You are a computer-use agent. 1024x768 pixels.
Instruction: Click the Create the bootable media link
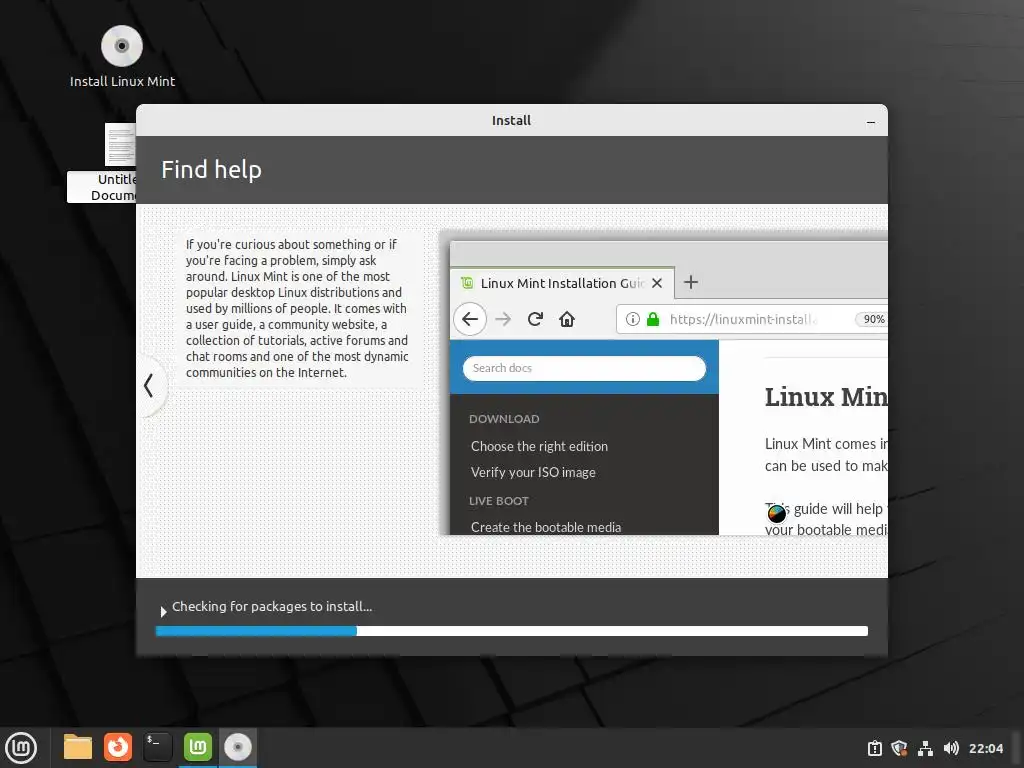(546, 527)
